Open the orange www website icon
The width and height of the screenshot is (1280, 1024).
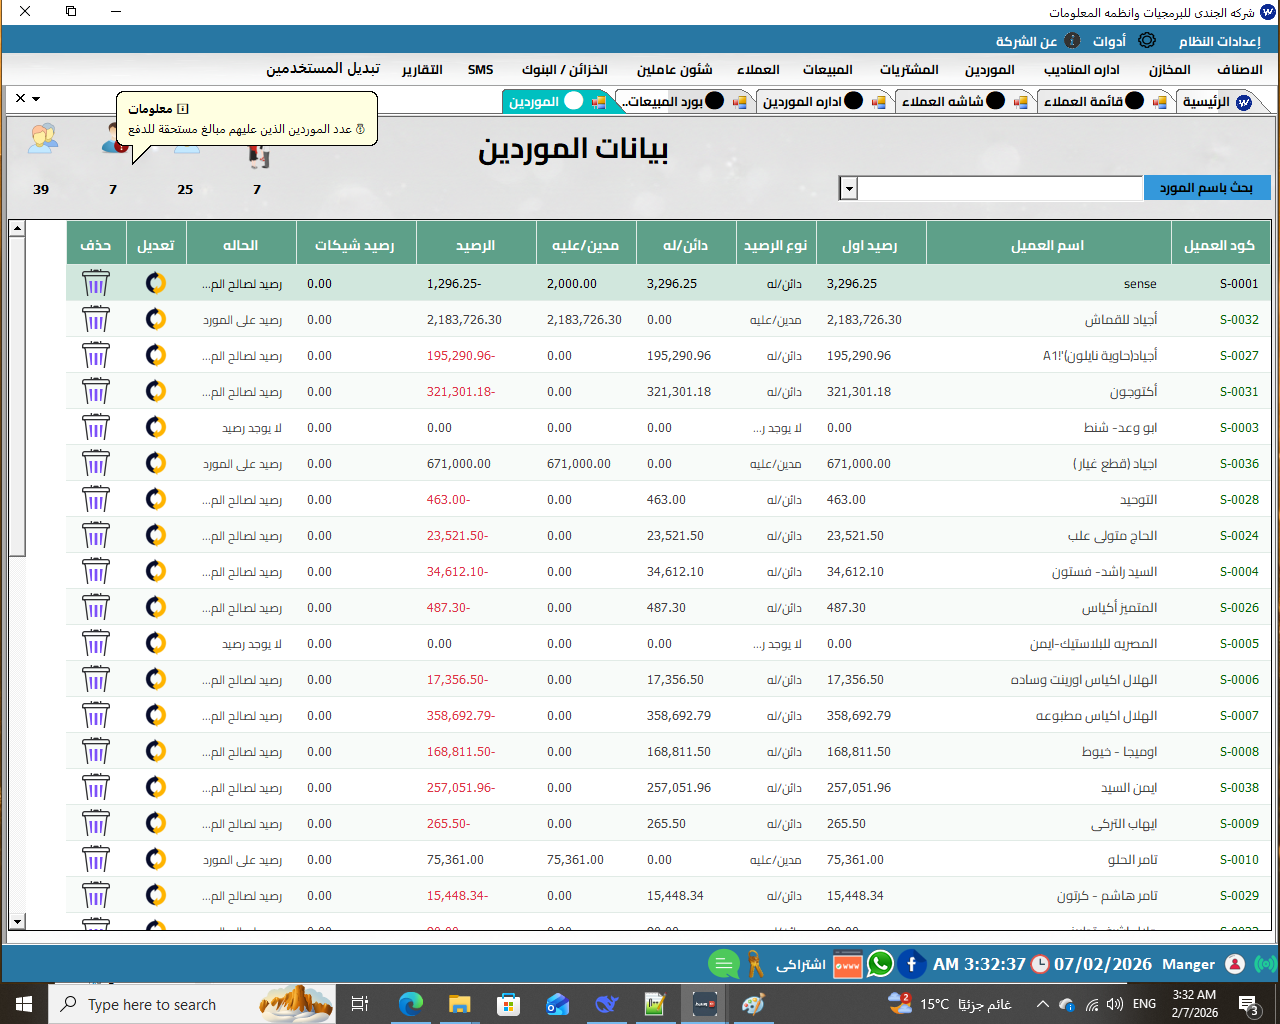click(847, 964)
